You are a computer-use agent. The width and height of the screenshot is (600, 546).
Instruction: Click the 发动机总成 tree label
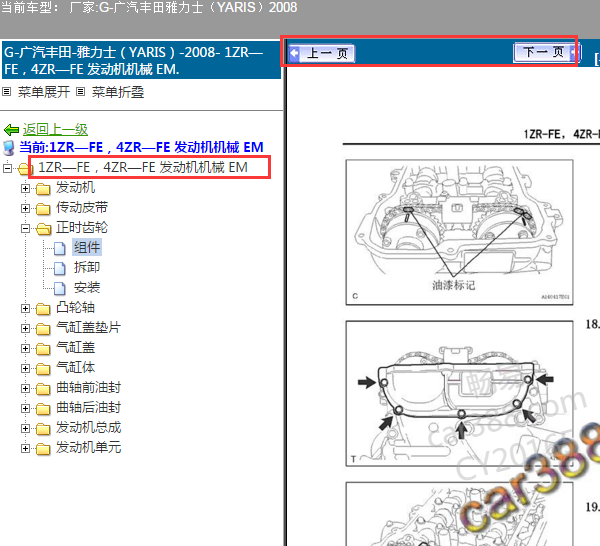pyautogui.click(x=88, y=427)
